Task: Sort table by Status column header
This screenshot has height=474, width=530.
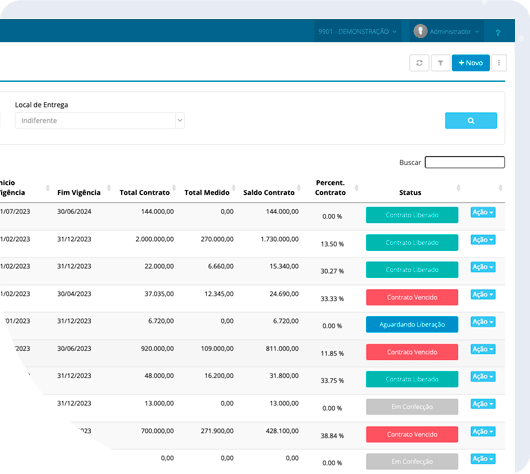Action: pos(410,192)
